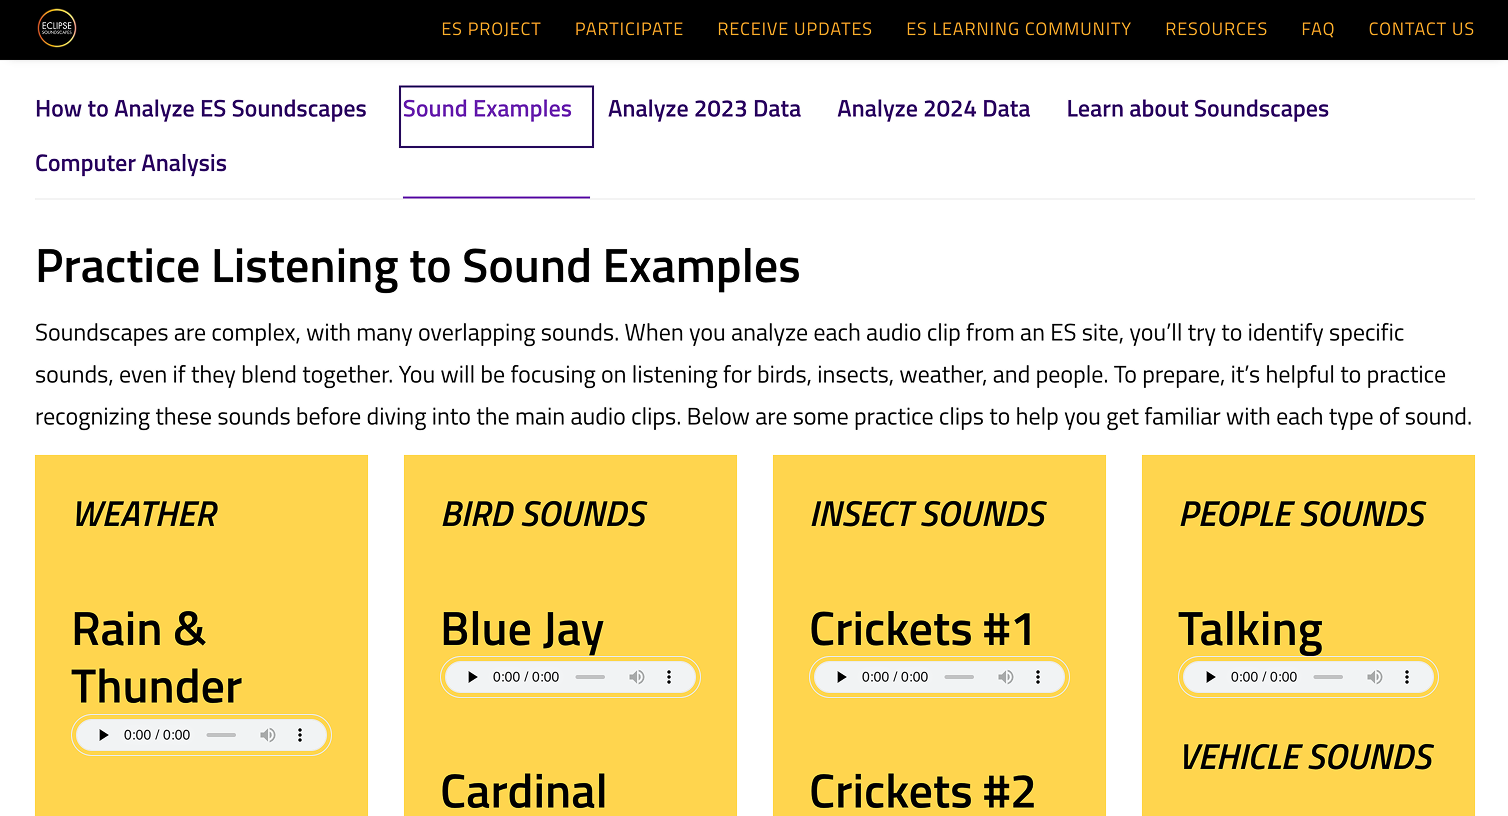
Task: Go to the FAQ page
Action: tap(1318, 29)
